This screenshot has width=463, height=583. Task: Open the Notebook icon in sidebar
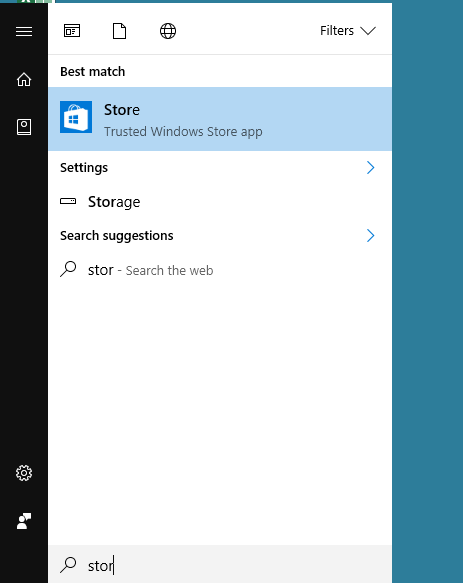point(24,127)
